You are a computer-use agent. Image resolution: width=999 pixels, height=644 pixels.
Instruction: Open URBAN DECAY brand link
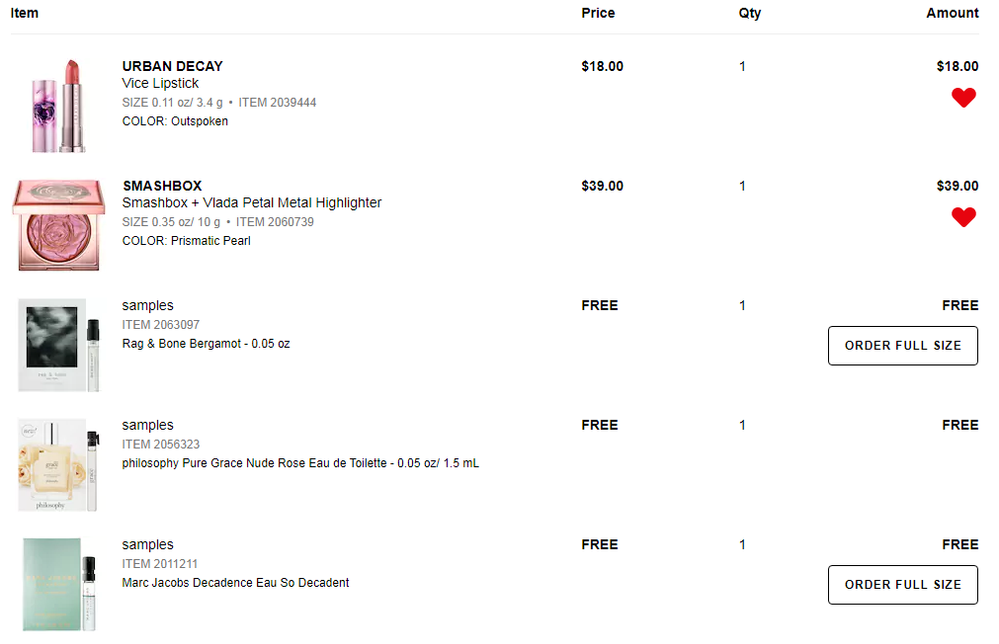tap(172, 66)
